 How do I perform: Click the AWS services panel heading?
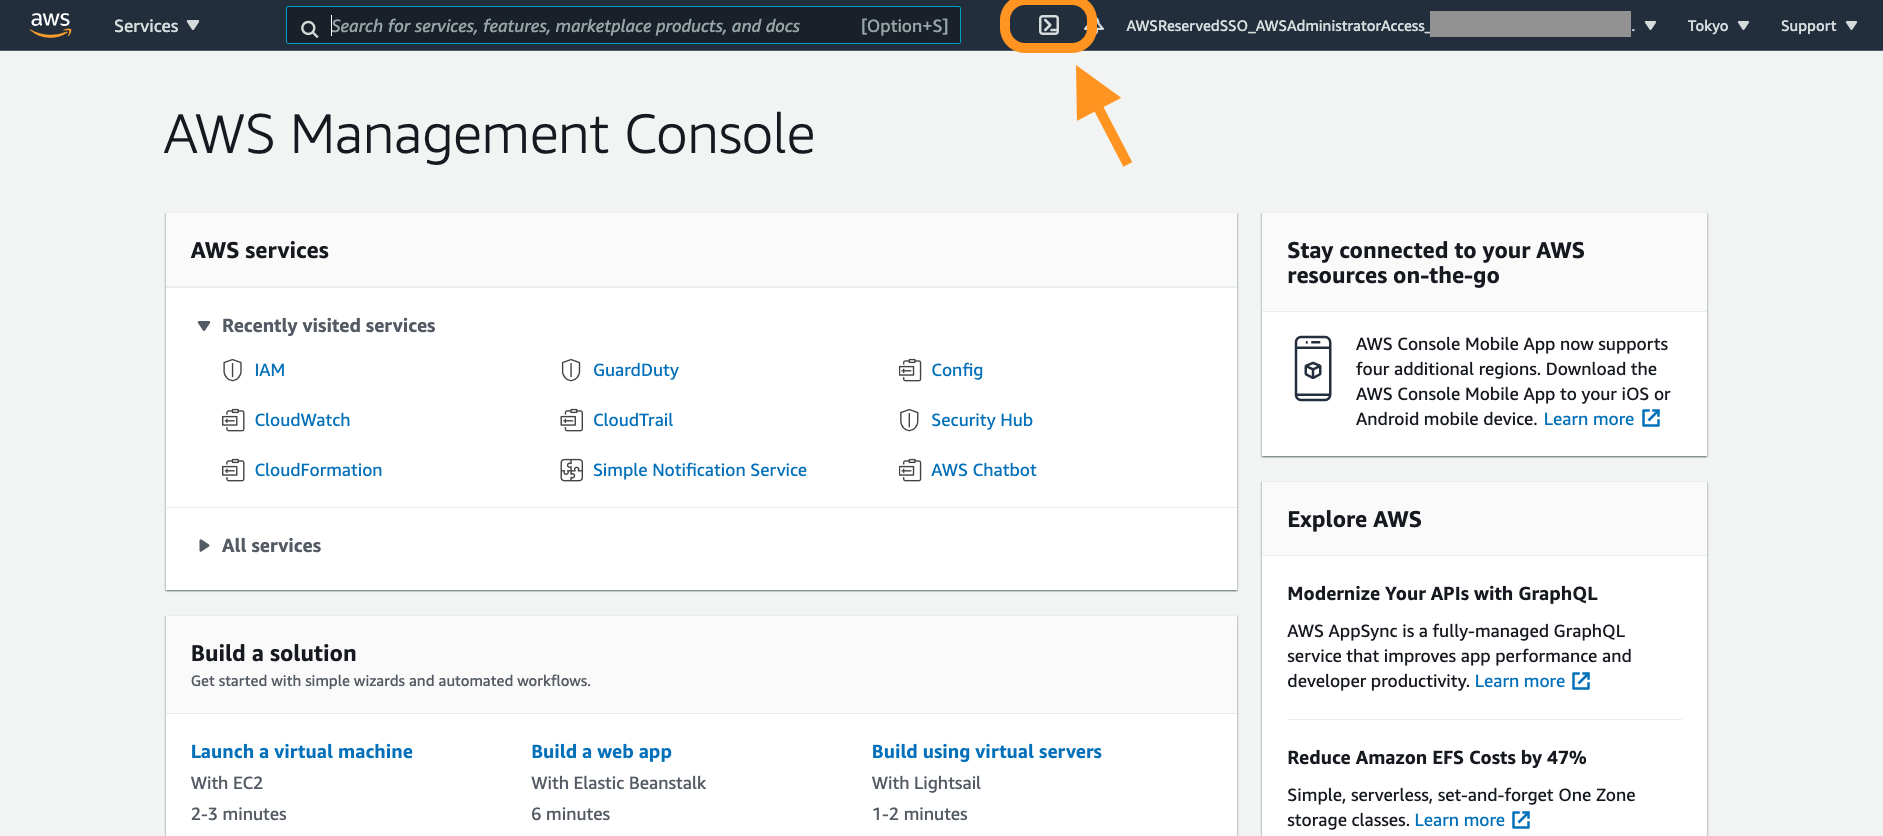[x=260, y=250]
